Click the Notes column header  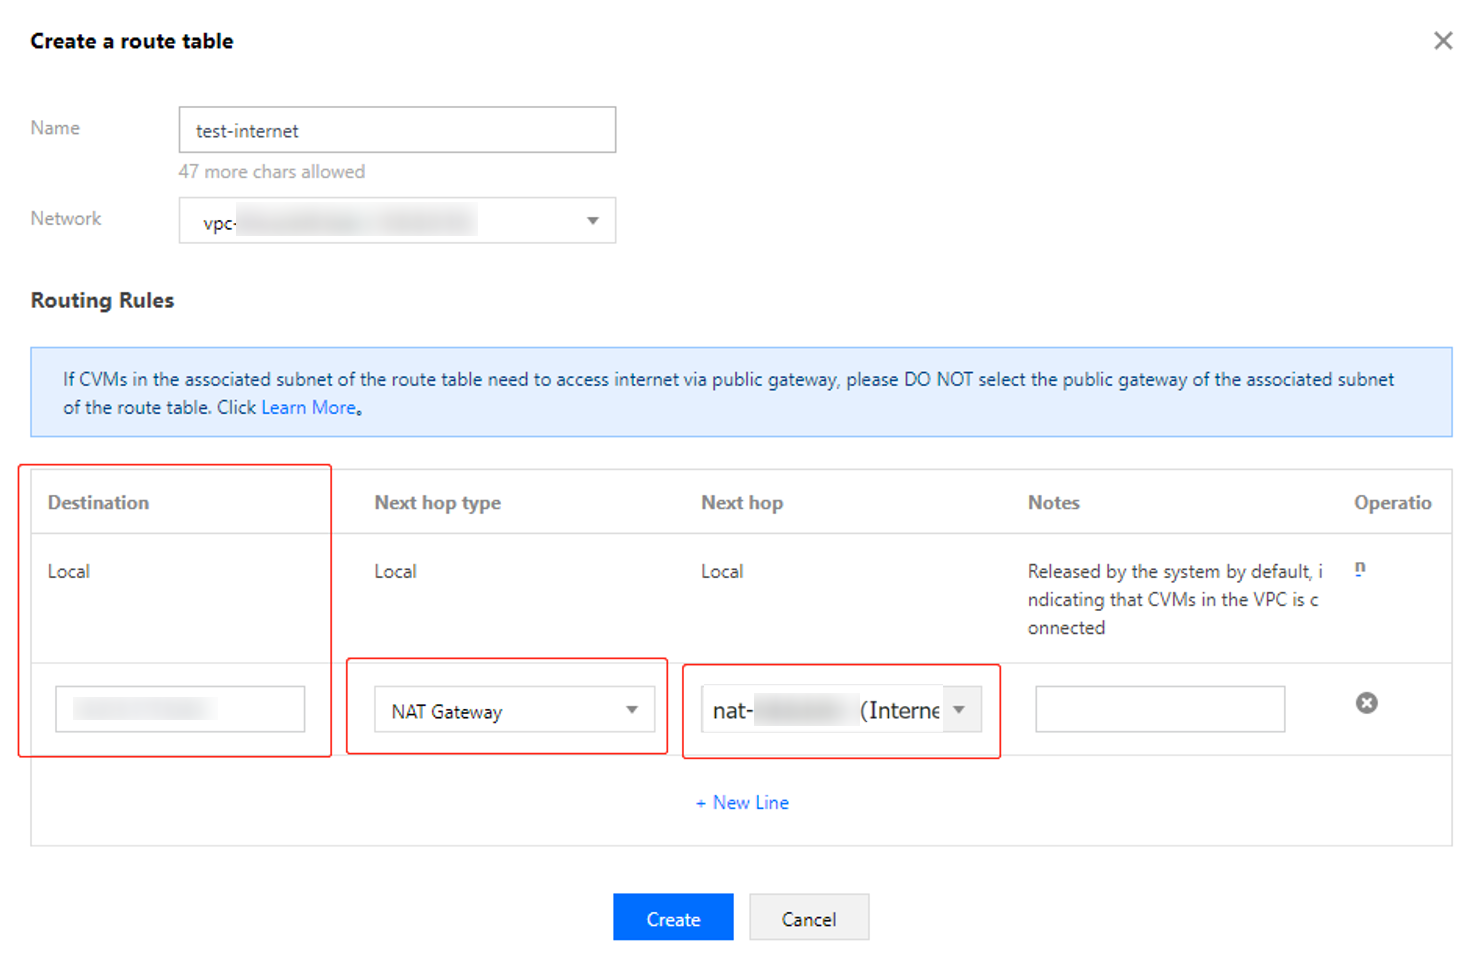[x=1053, y=503]
